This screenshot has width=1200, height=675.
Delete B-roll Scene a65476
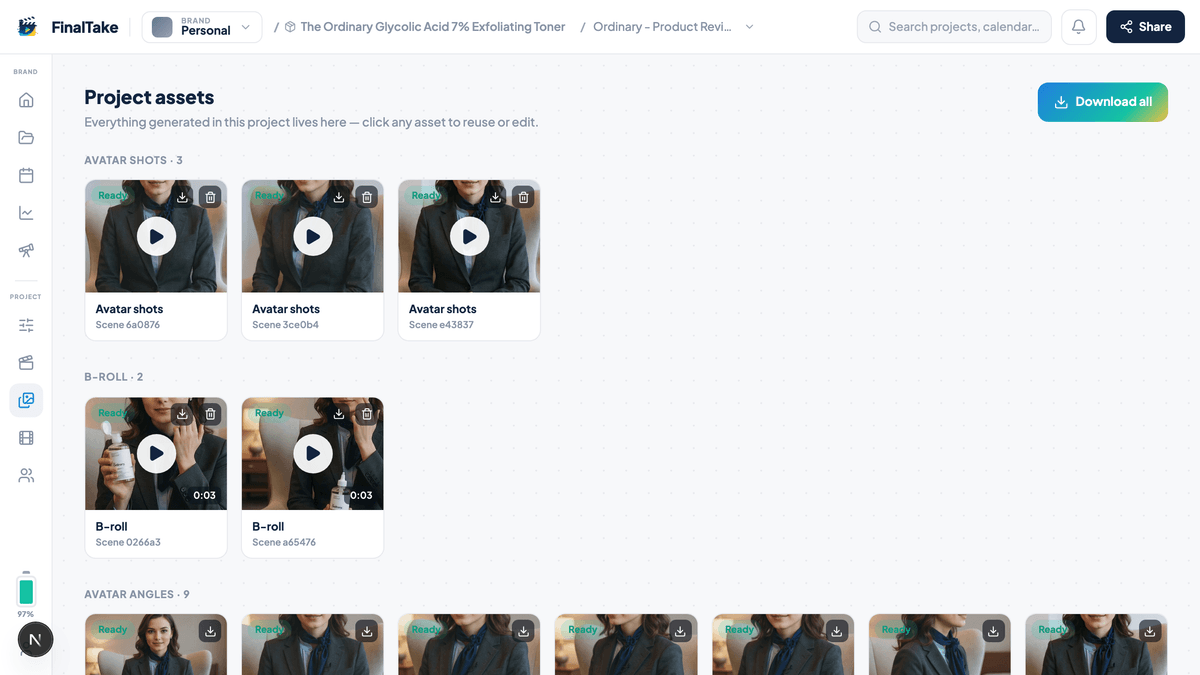click(x=367, y=414)
